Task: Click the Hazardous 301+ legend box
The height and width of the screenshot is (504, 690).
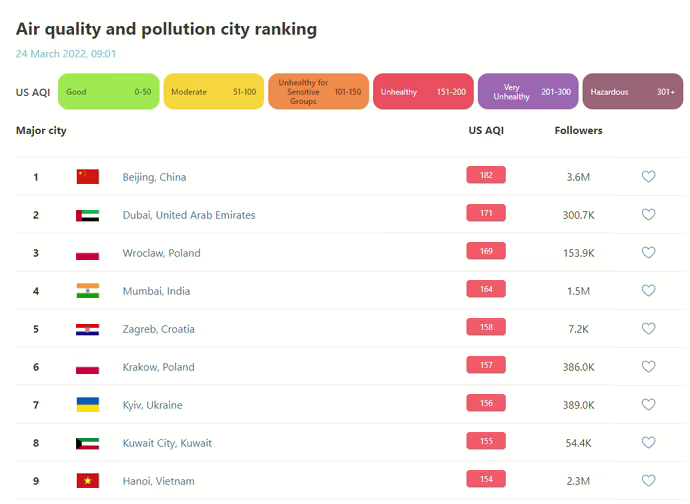Action: pos(632,92)
